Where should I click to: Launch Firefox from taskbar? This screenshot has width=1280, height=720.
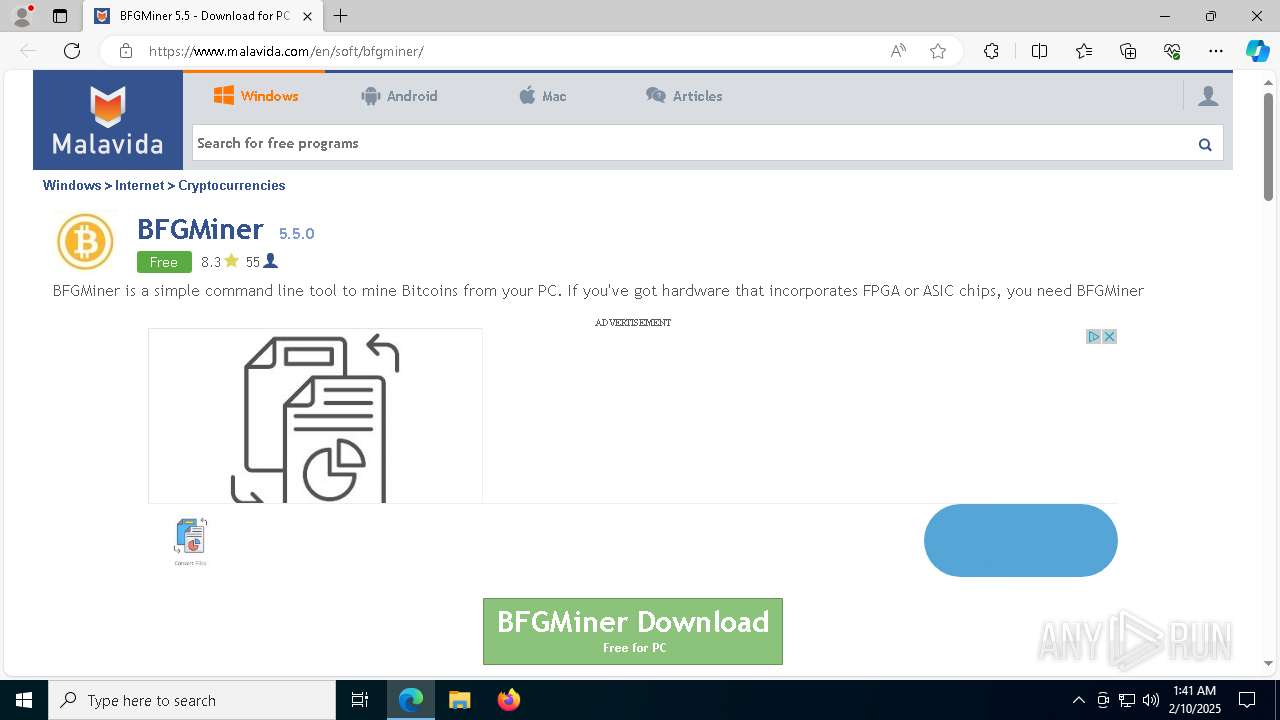click(508, 700)
